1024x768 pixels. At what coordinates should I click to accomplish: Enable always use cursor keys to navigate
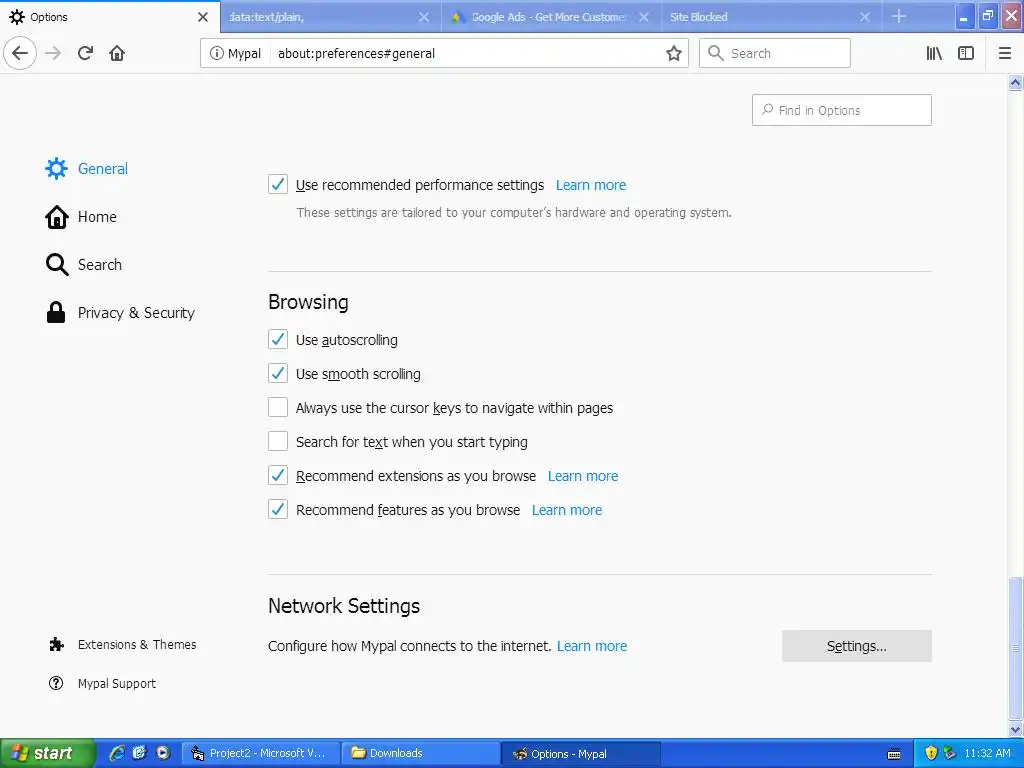pos(278,407)
